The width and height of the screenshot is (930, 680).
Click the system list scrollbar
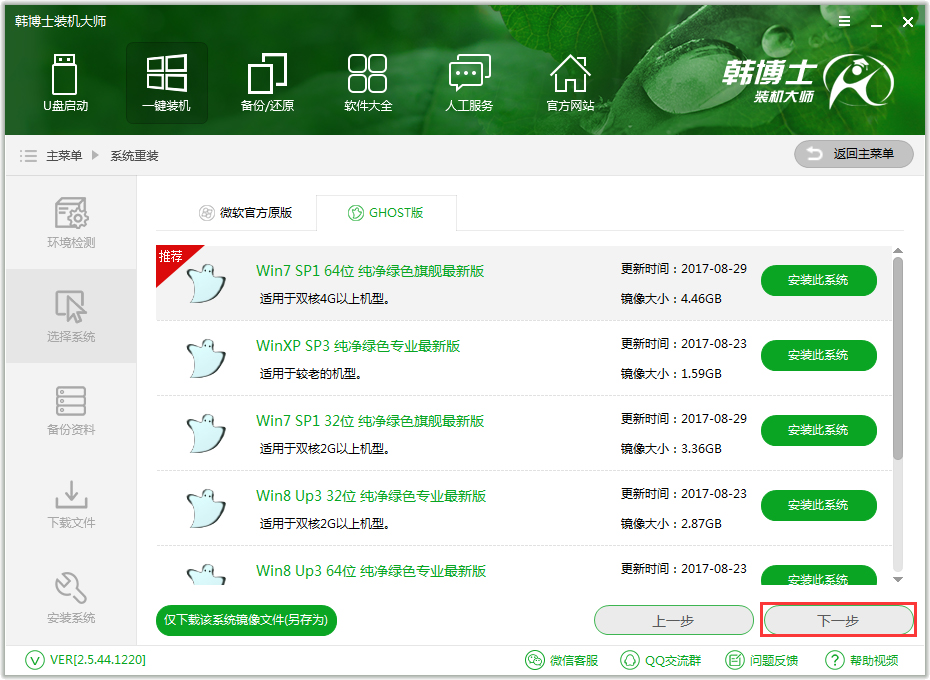pyautogui.click(x=898, y=350)
